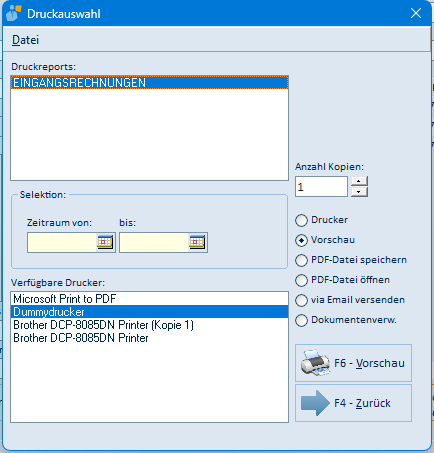The width and height of the screenshot is (434, 453).
Task: Increase Anzahl Kopien with up arrow
Action: [359, 181]
